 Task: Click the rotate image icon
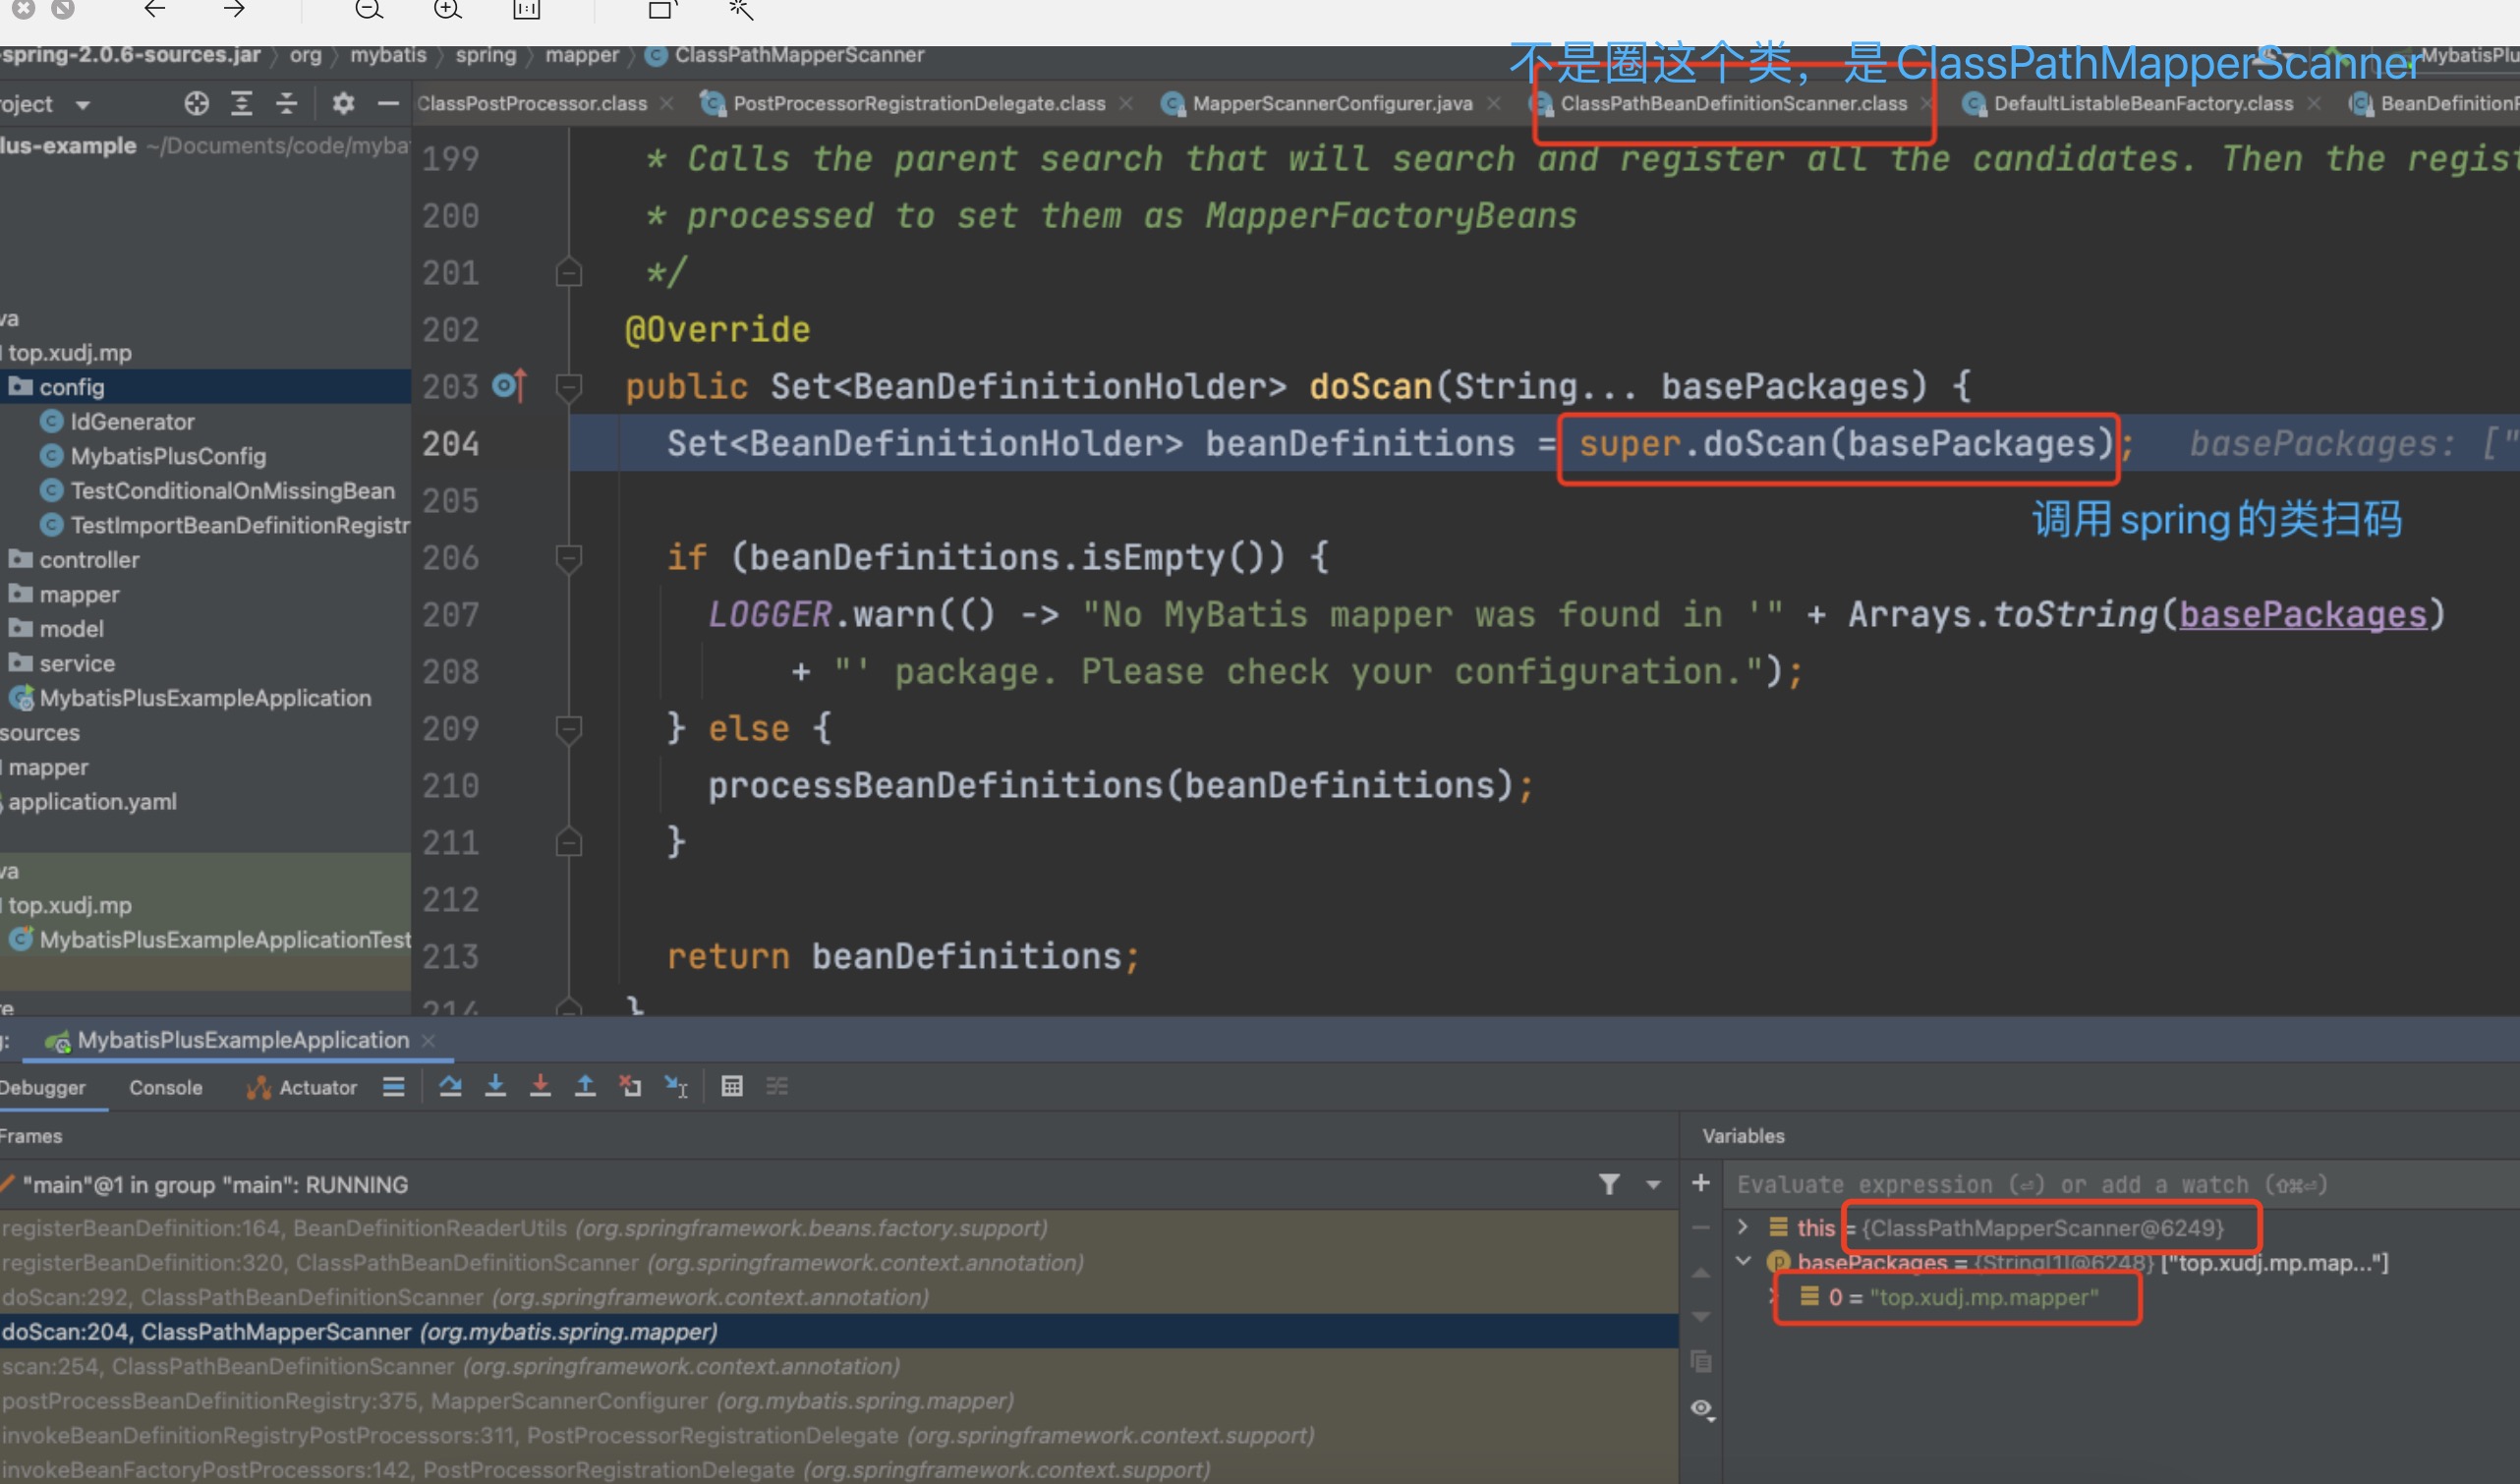662,10
